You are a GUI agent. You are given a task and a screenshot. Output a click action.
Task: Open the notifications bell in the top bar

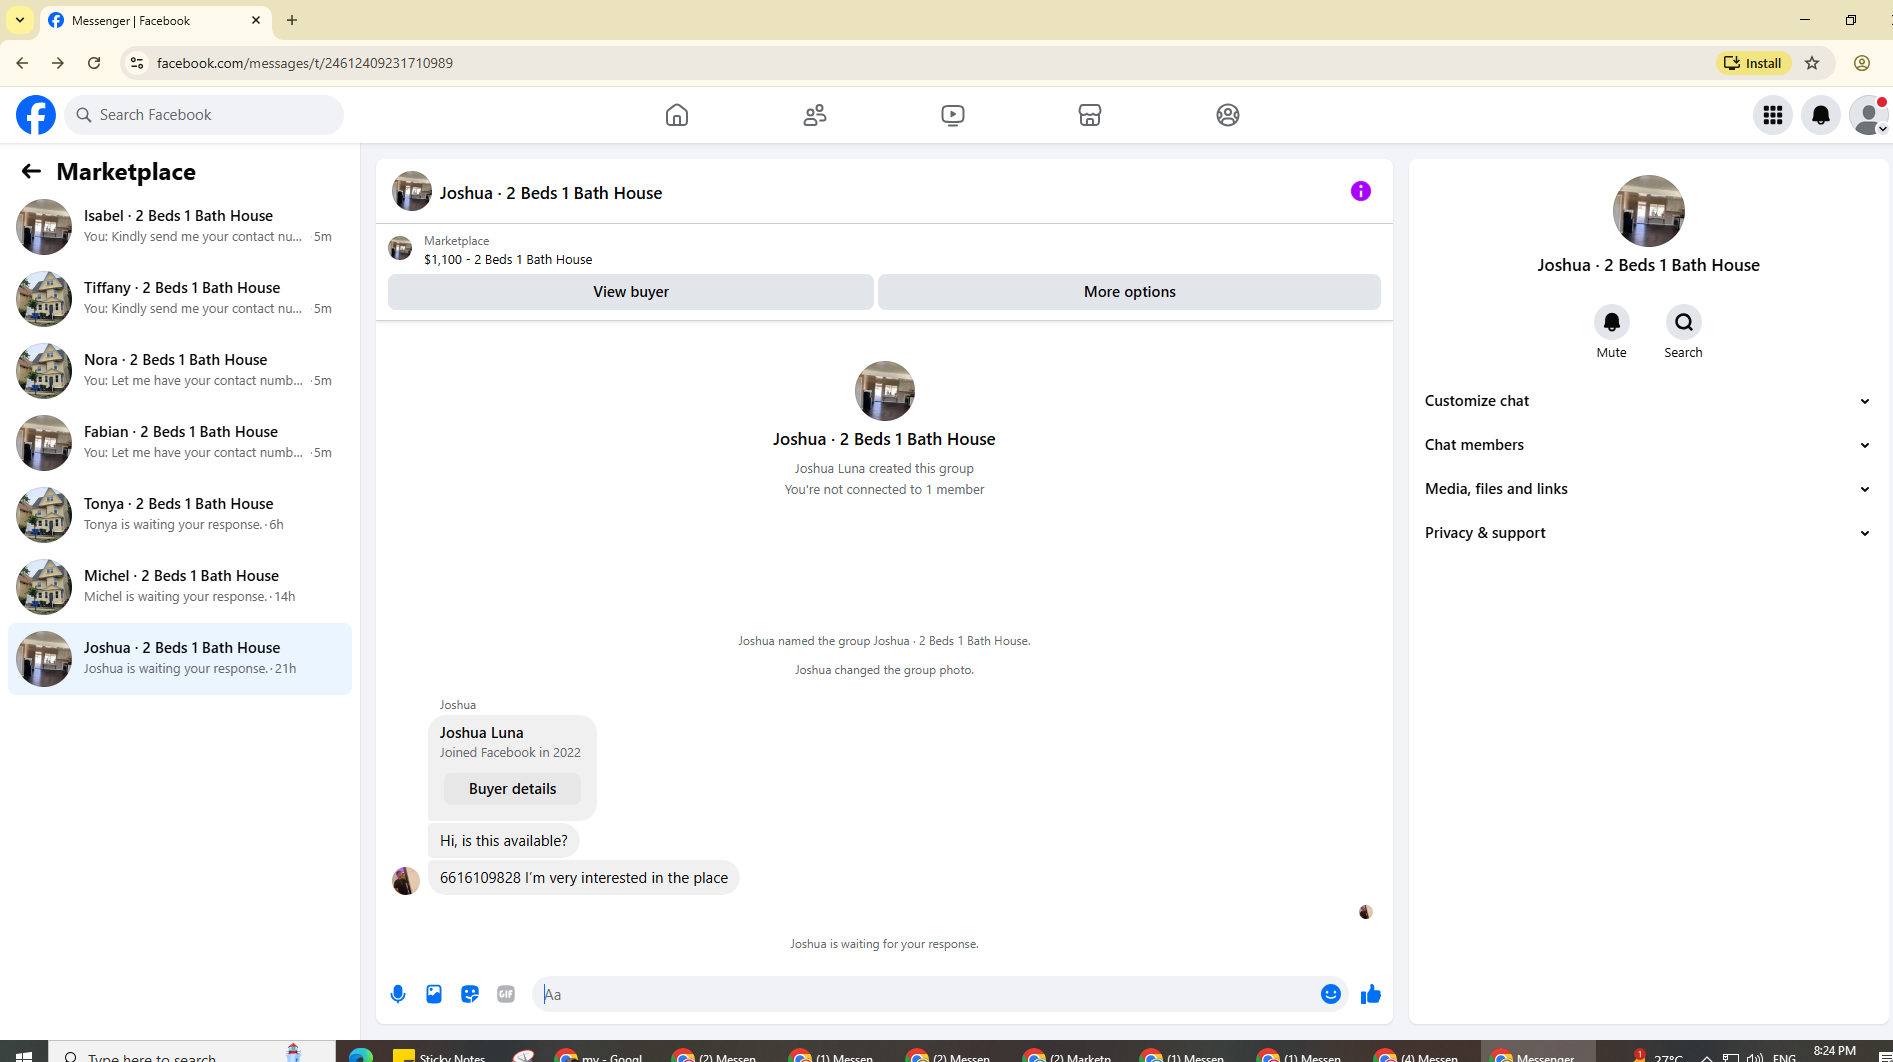(1821, 115)
